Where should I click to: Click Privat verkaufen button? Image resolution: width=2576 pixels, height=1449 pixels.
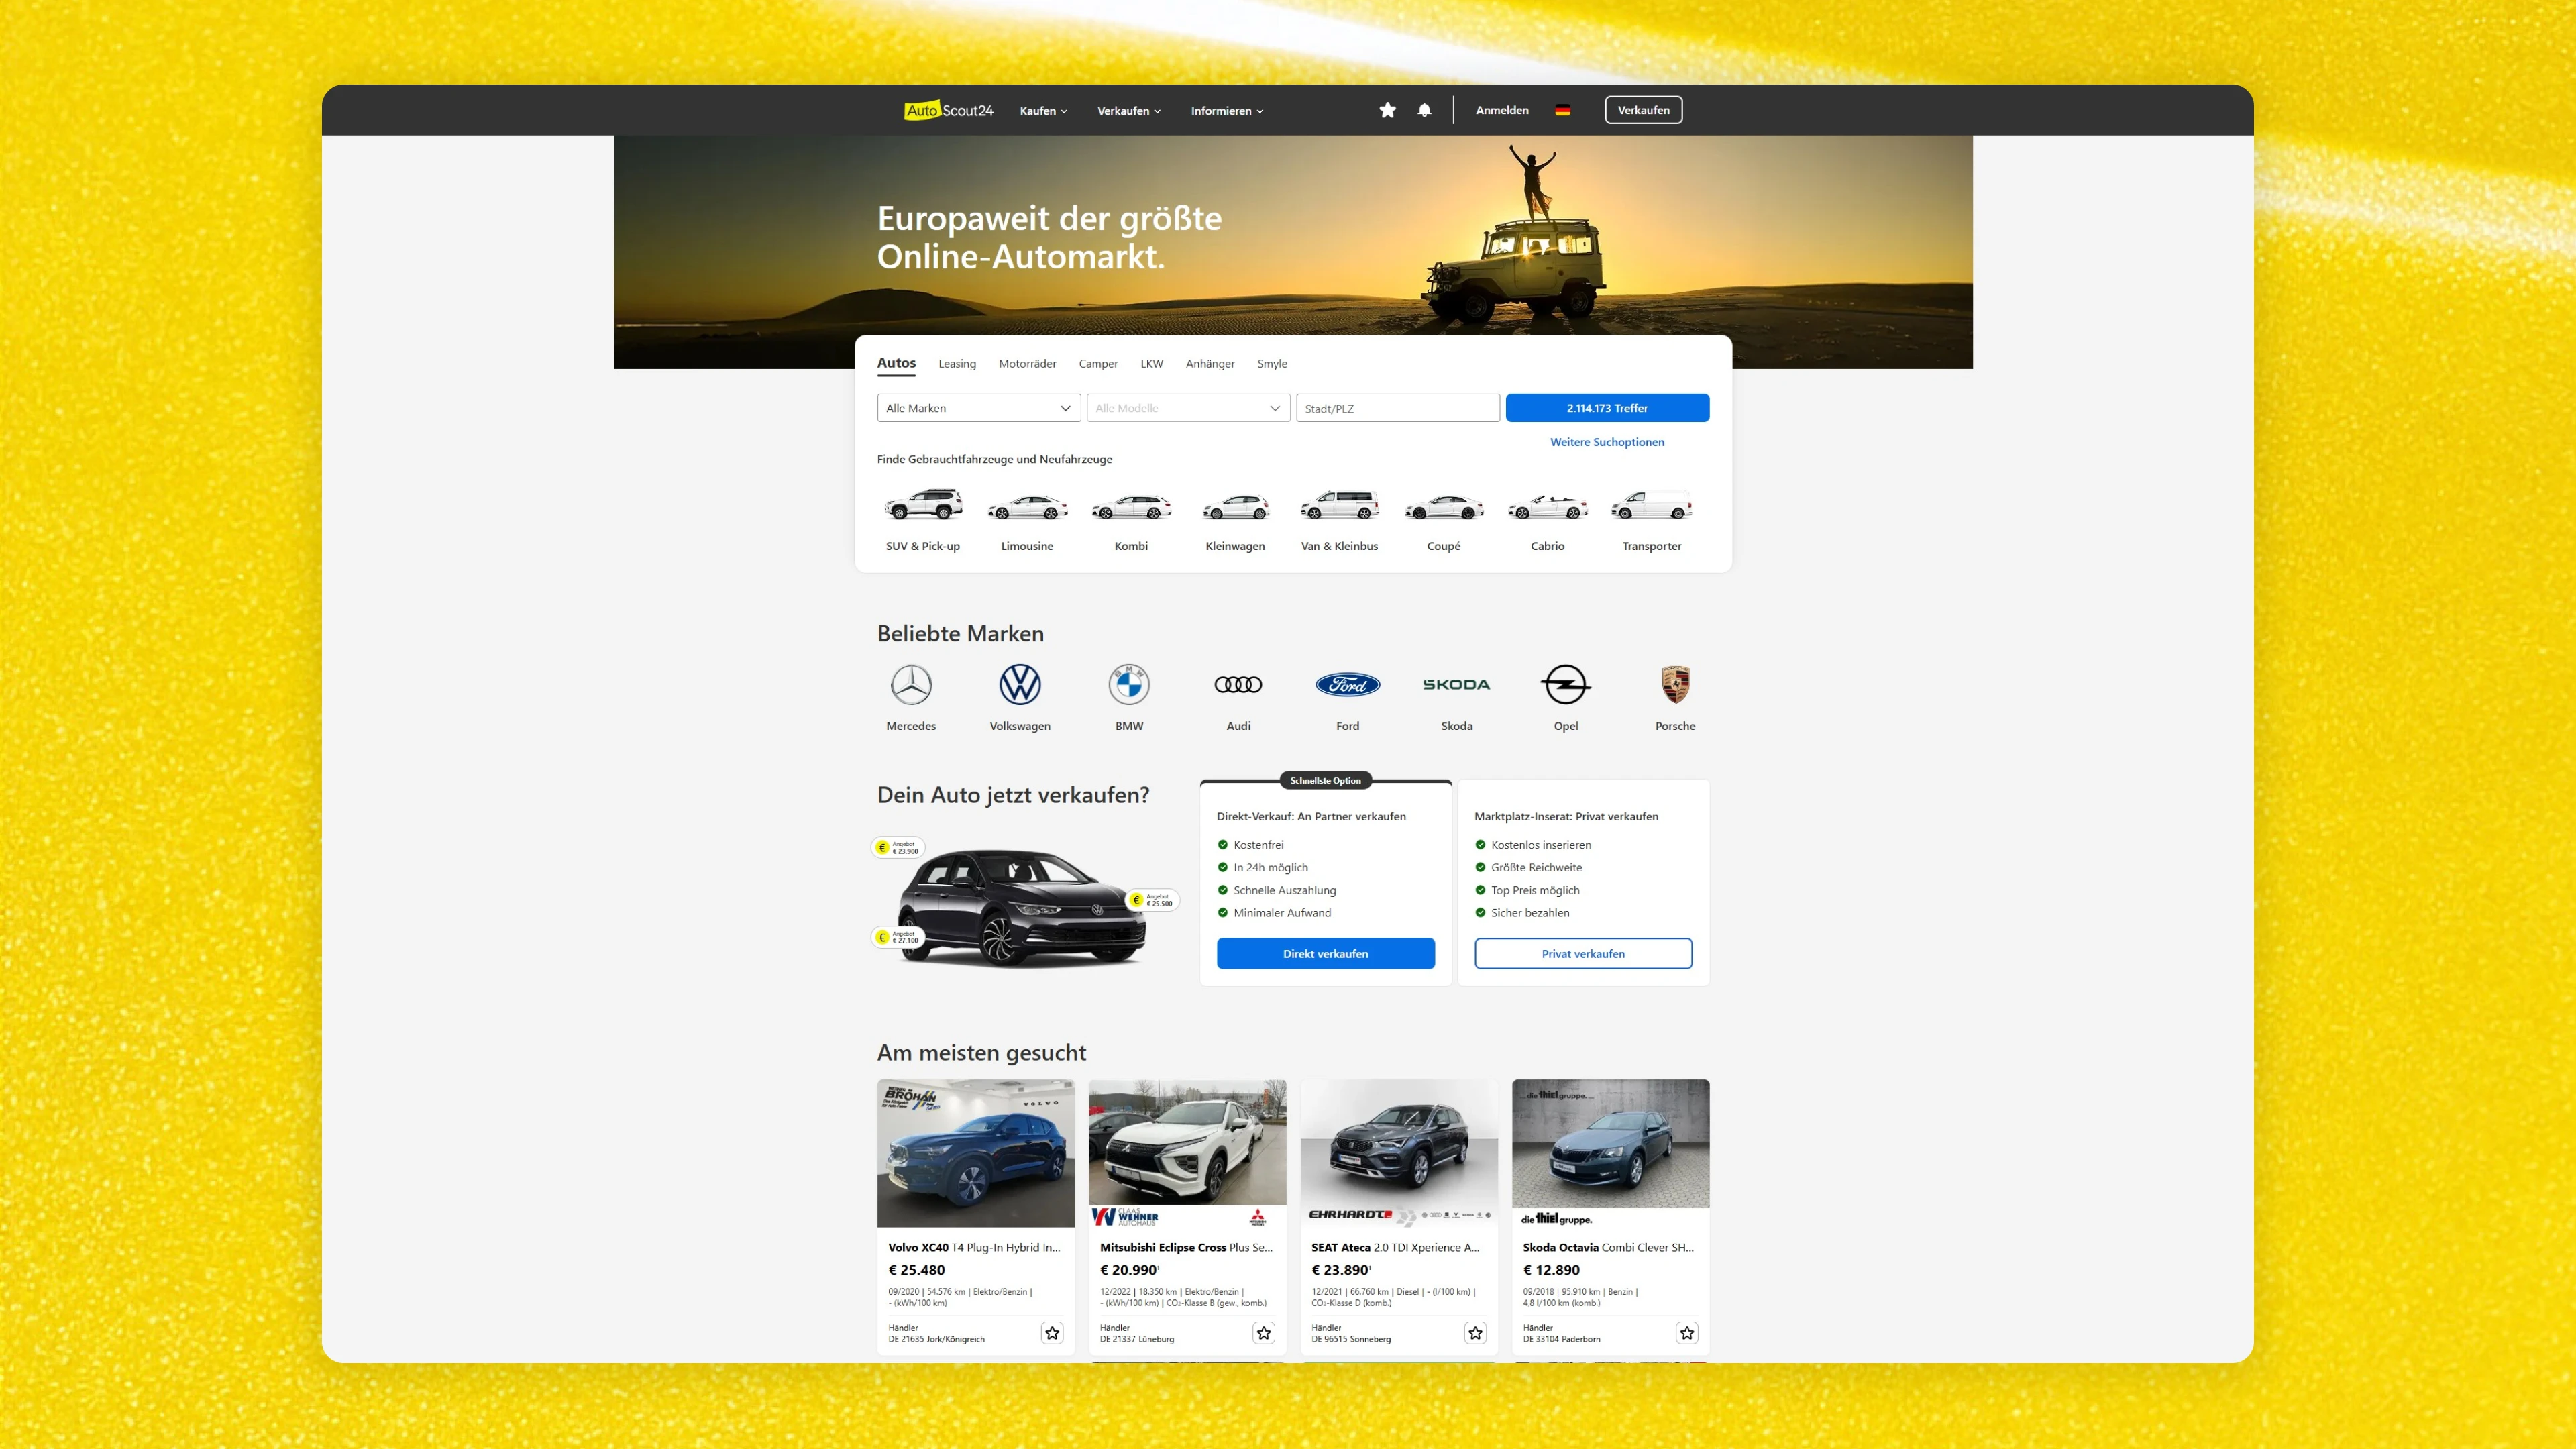click(1583, 953)
